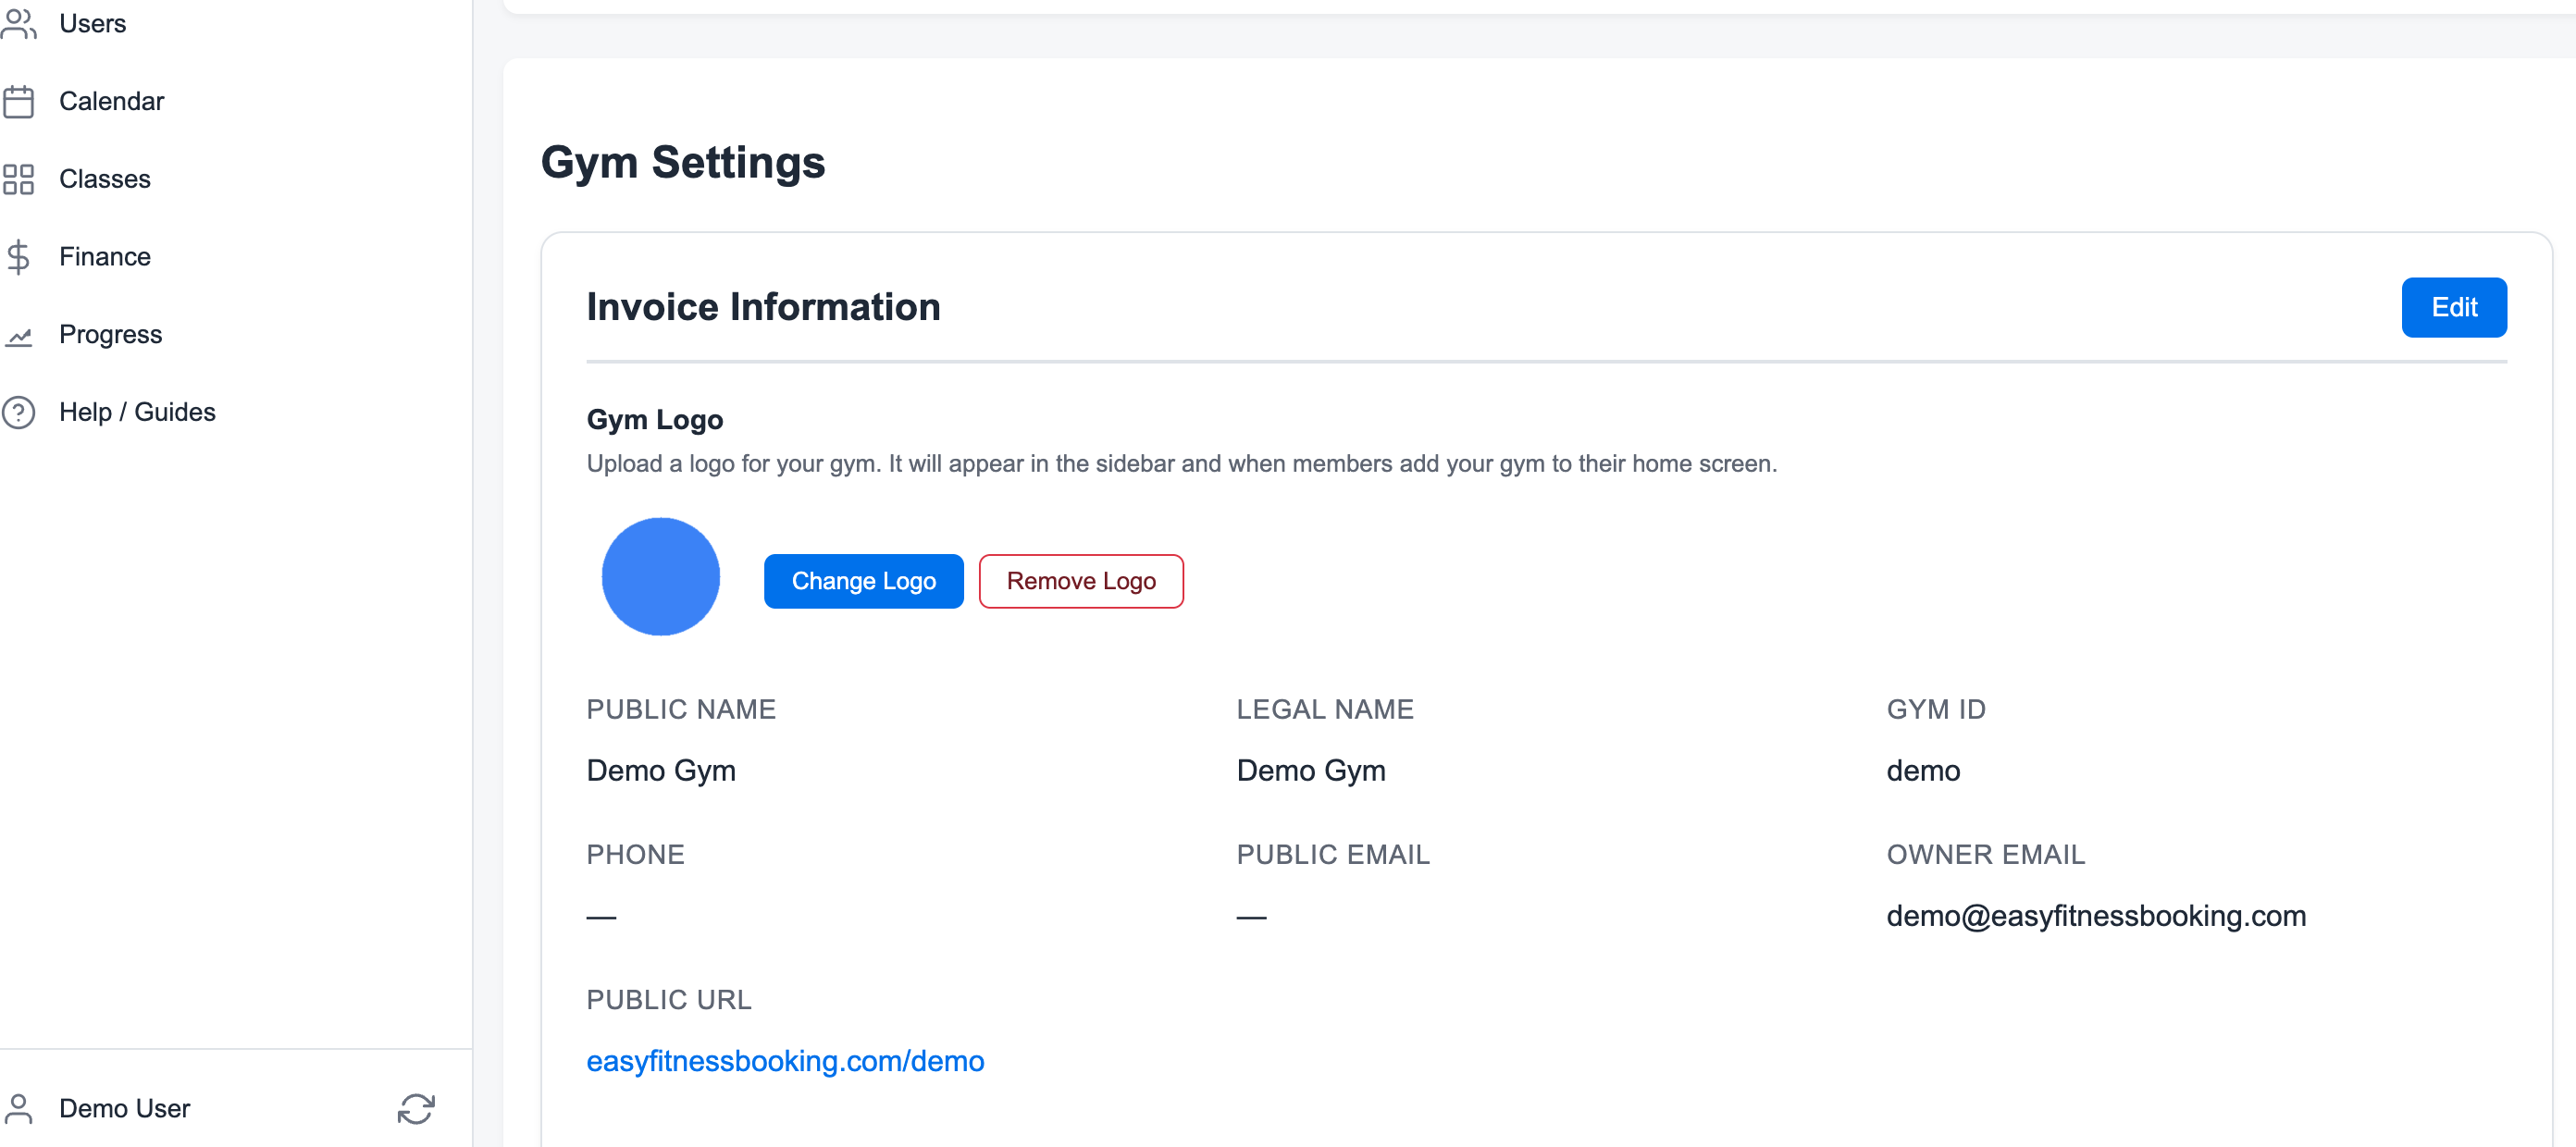Click the Calendar icon in sidebar

(x=18, y=101)
